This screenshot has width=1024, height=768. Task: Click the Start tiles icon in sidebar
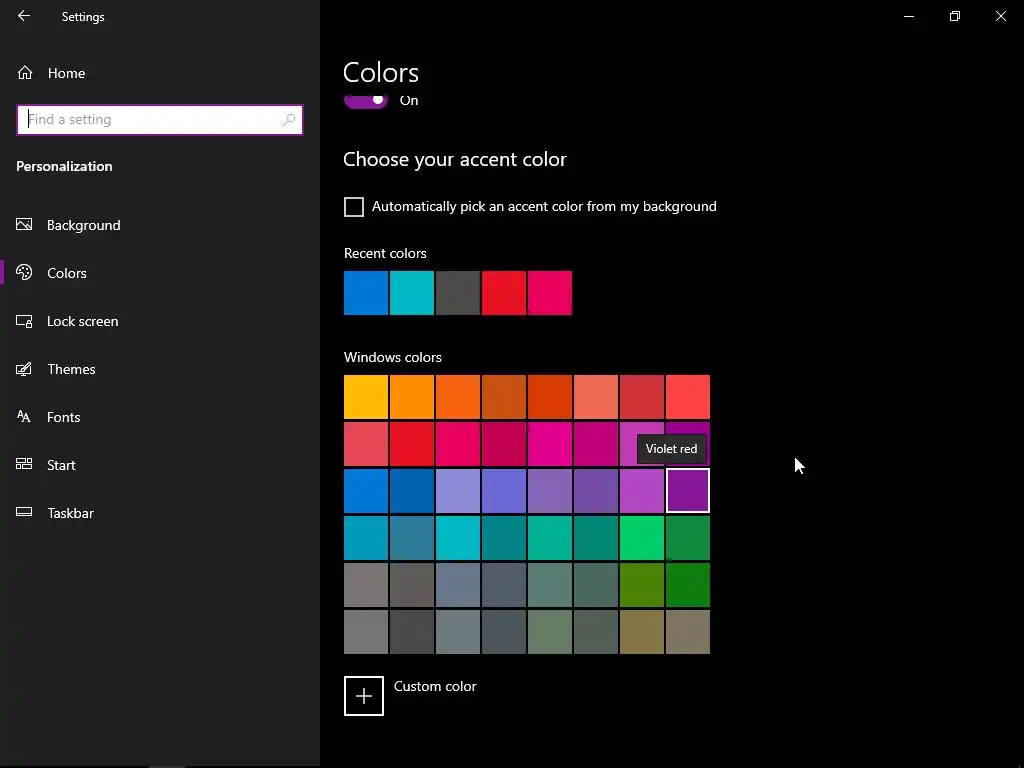[x=24, y=464]
